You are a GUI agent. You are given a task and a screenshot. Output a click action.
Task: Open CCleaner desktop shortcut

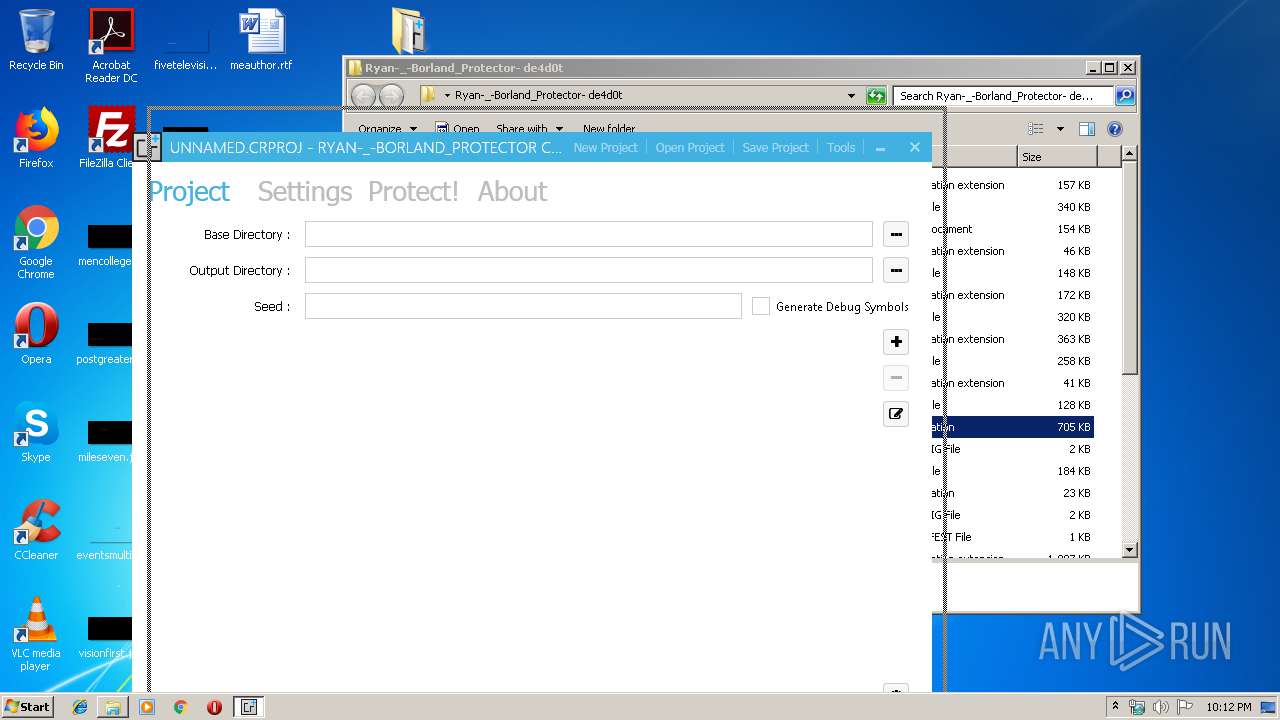pyautogui.click(x=36, y=530)
